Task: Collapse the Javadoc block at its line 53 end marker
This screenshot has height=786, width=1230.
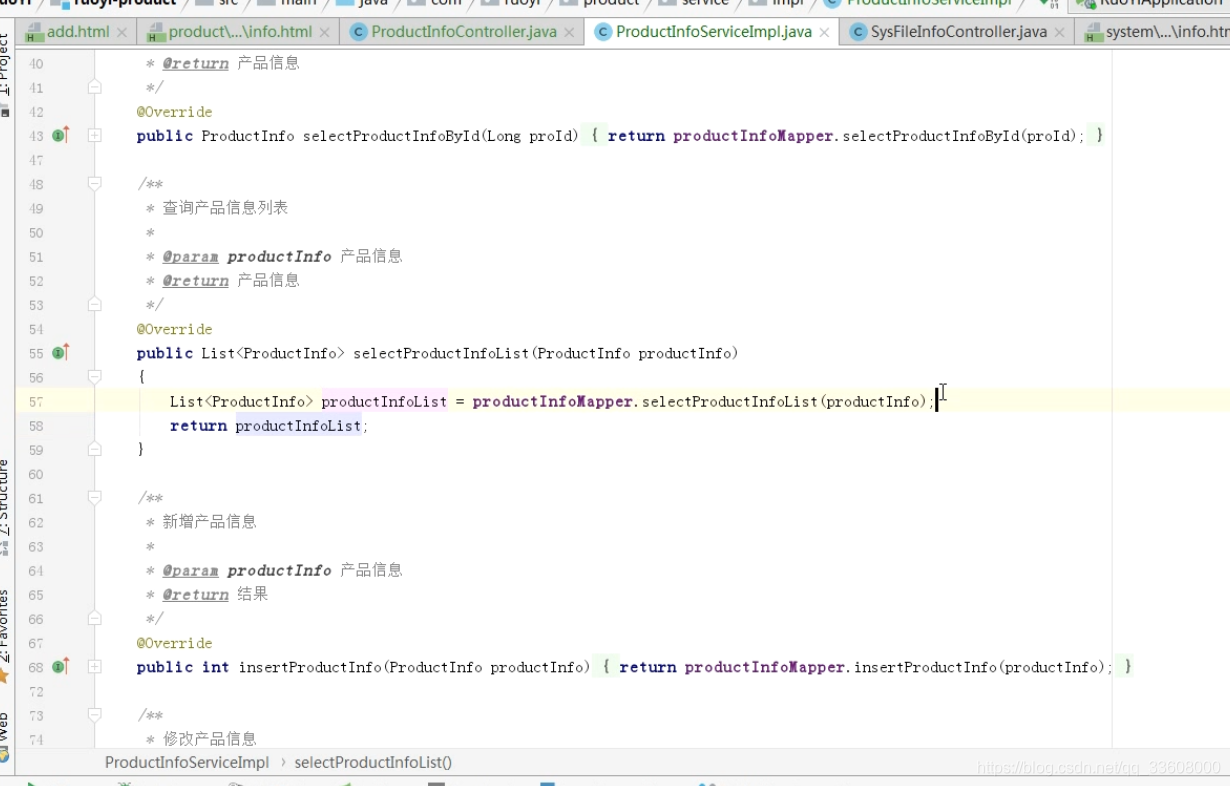Action: tap(94, 304)
